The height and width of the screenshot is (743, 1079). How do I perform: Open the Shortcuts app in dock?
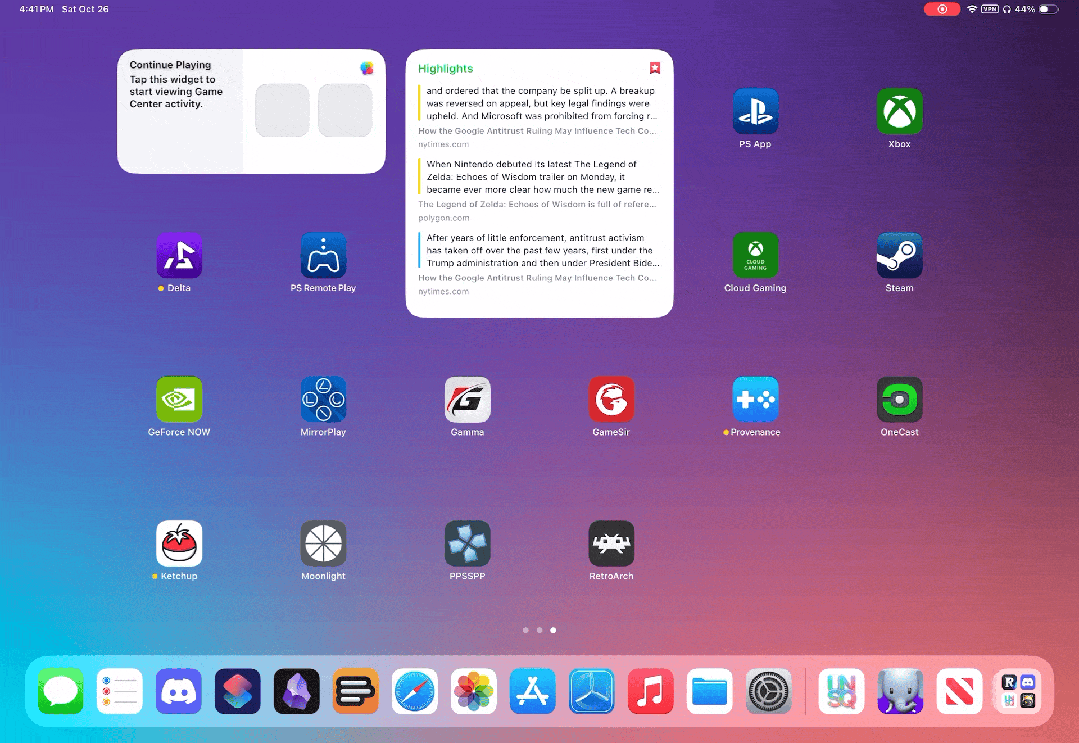click(x=237, y=691)
